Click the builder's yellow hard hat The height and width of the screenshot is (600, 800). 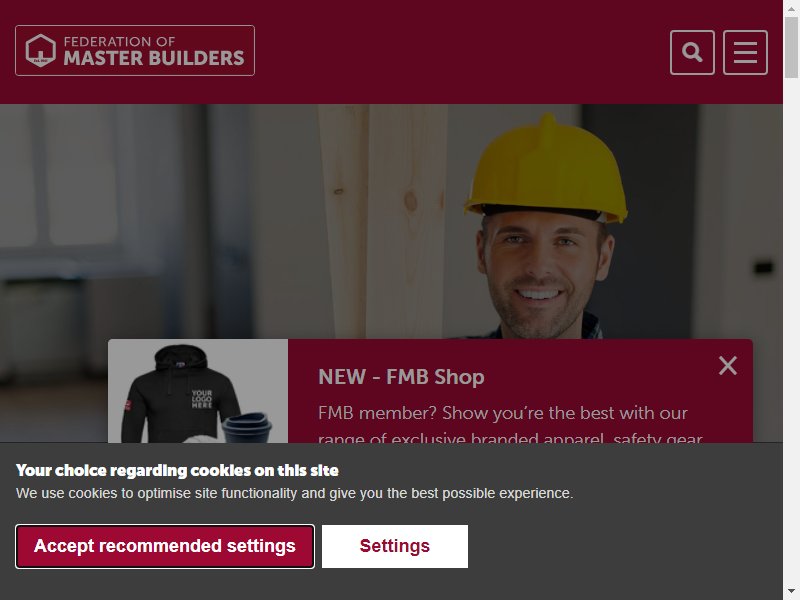[546, 168]
